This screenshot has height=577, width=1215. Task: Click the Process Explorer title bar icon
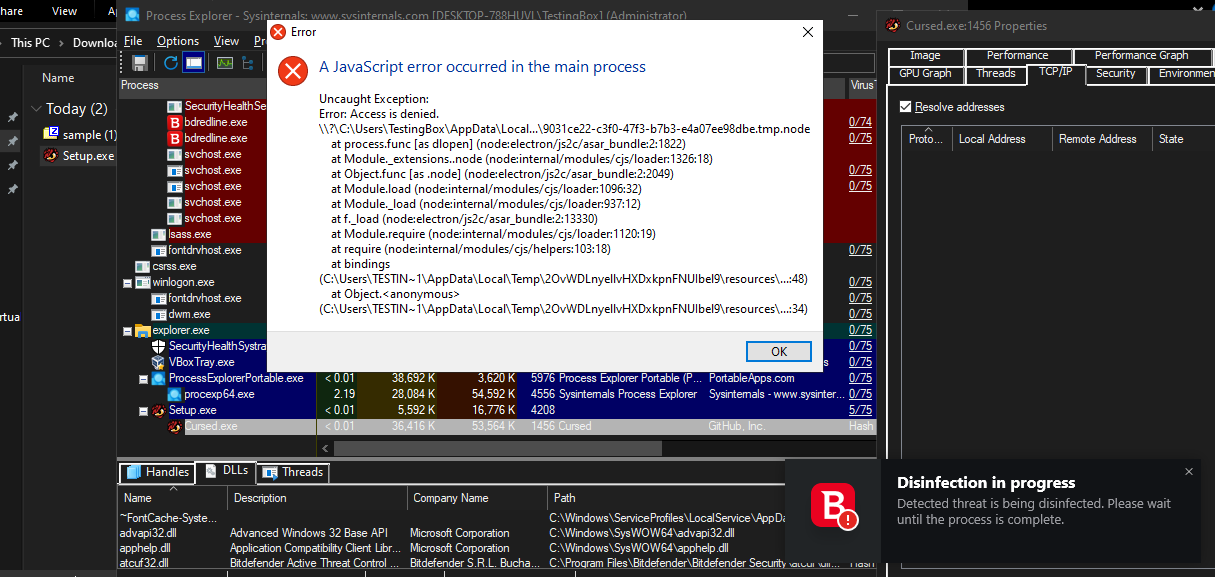coord(131,15)
